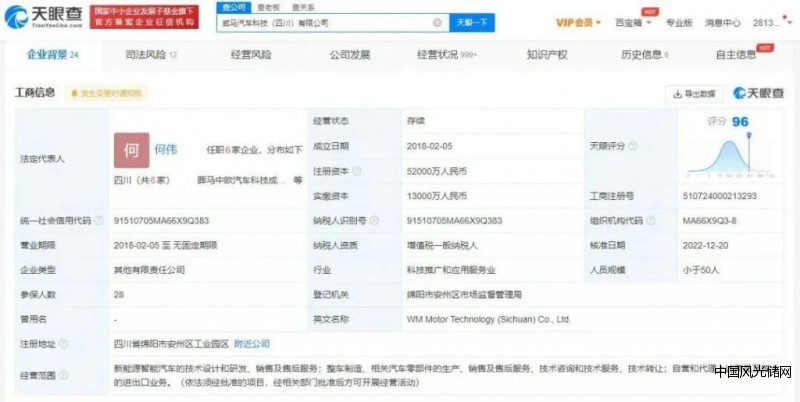The width and height of the screenshot is (800, 402).
Task: Open the 附近公司 link
Action: point(252,344)
